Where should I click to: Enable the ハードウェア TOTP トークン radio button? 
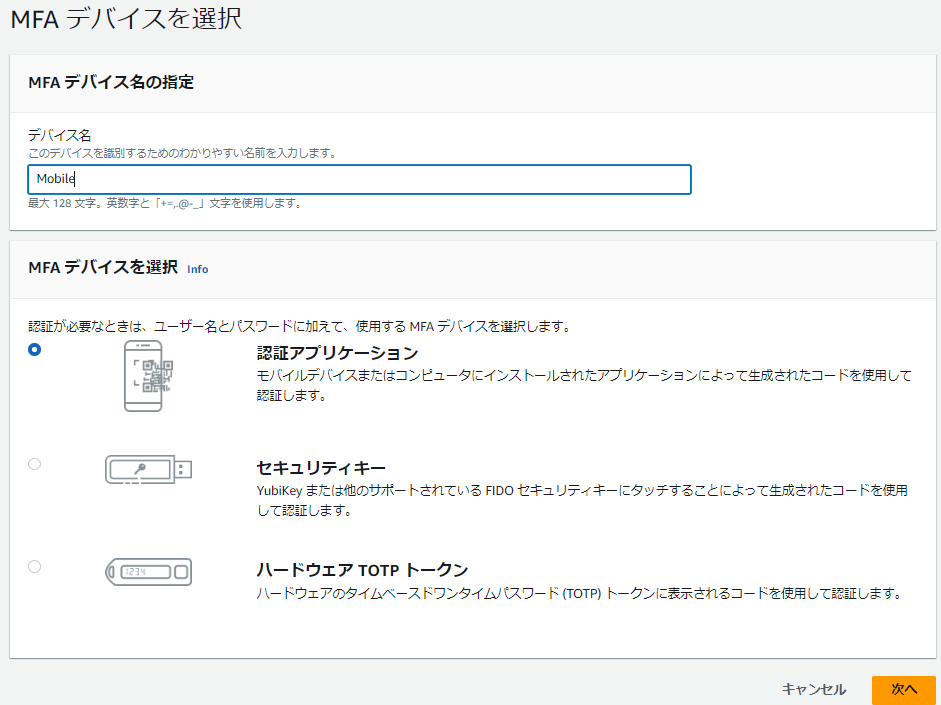point(35,566)
